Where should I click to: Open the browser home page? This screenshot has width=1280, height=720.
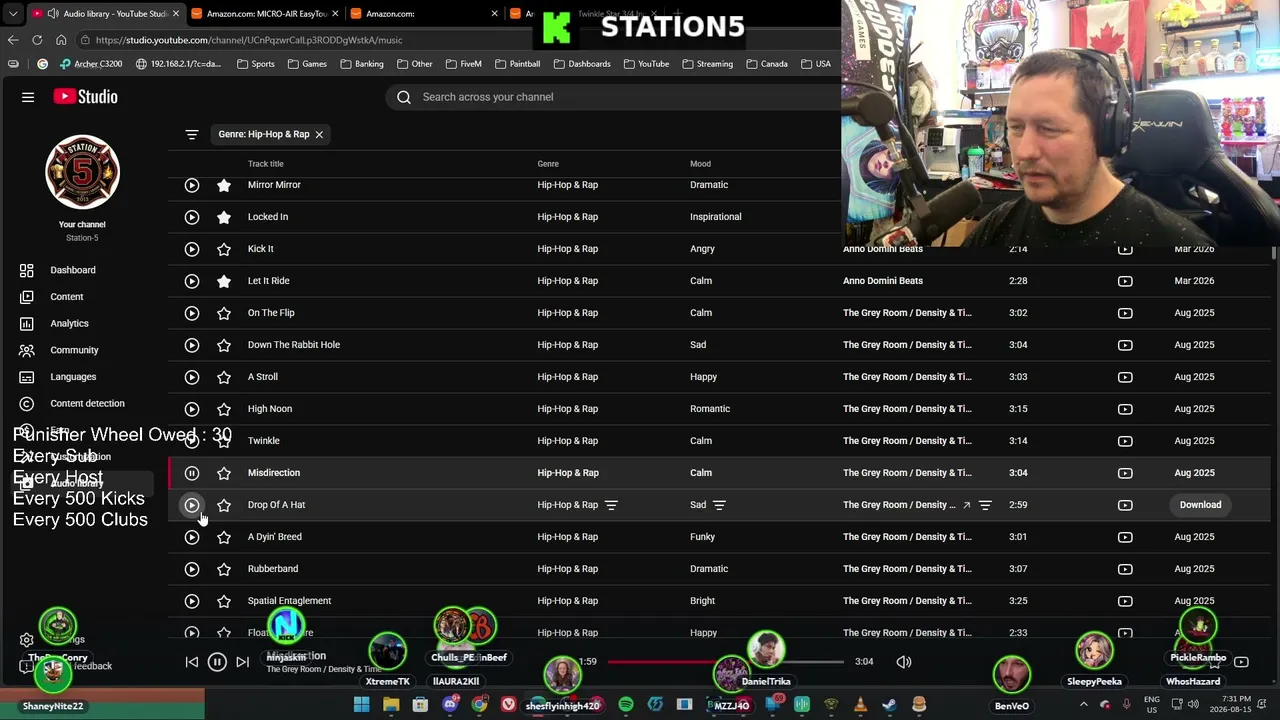click(61, 40)
